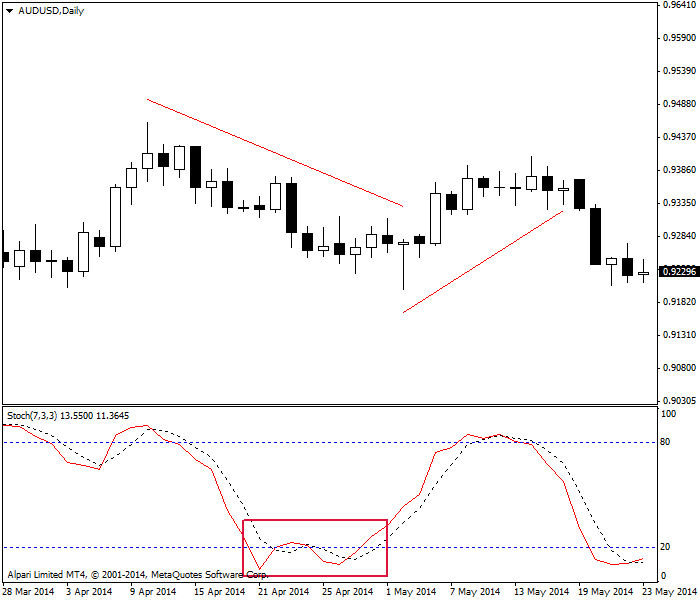
Task: Select the ascending red trend line
Action: click(x=483, y=262)
